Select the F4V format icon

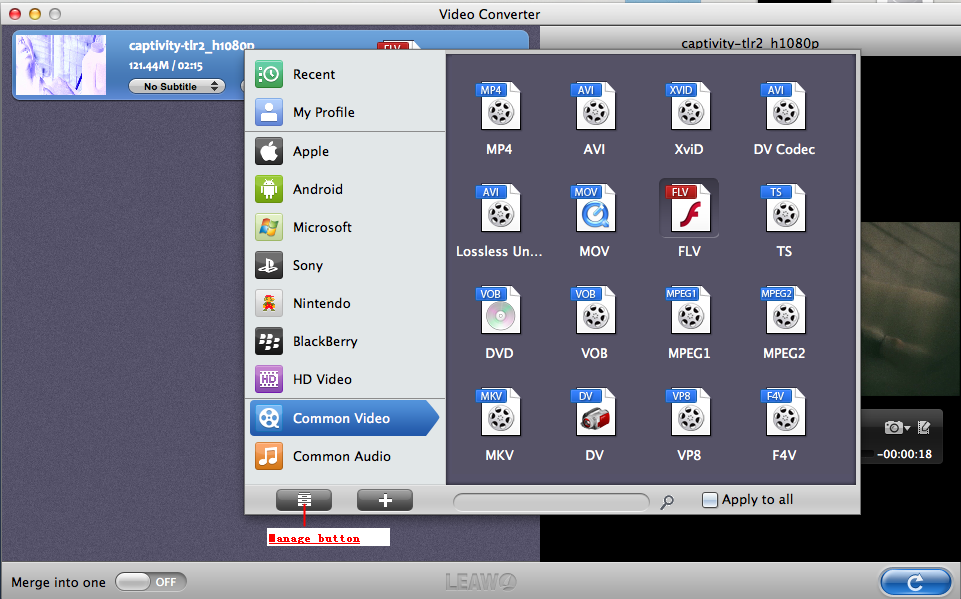coord(784,413)
